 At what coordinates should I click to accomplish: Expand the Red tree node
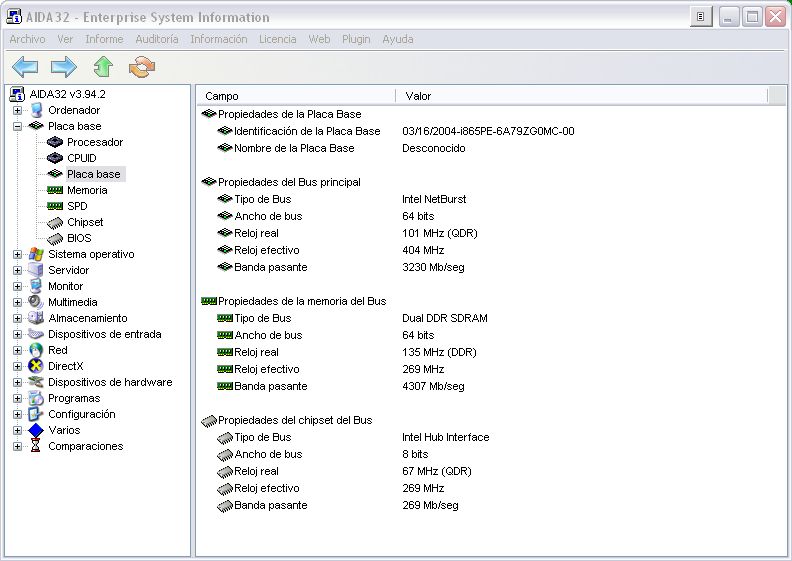tap(18, 350)
